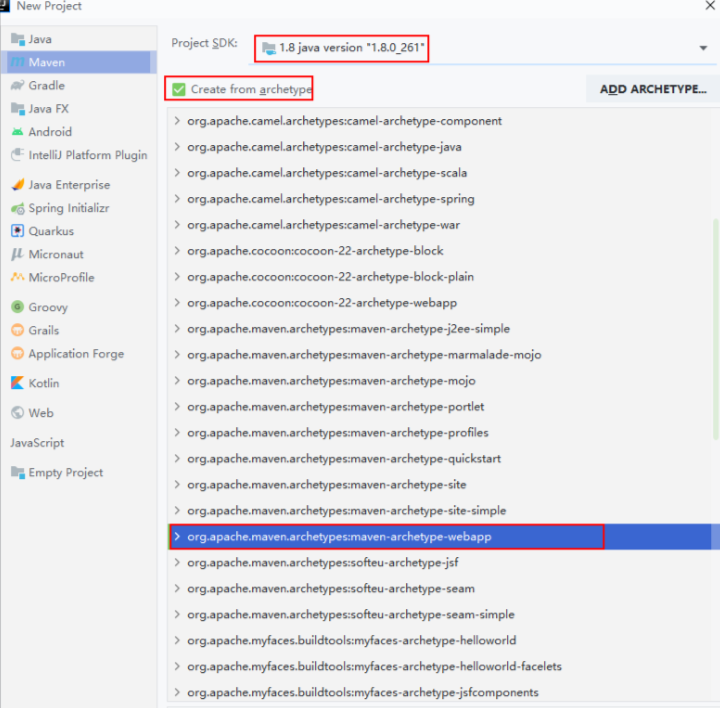Image resolution: width=720 pixels, height=708 pixels.
Task: Select softeu-archetype-seam entry
Action: coord(331,589)
